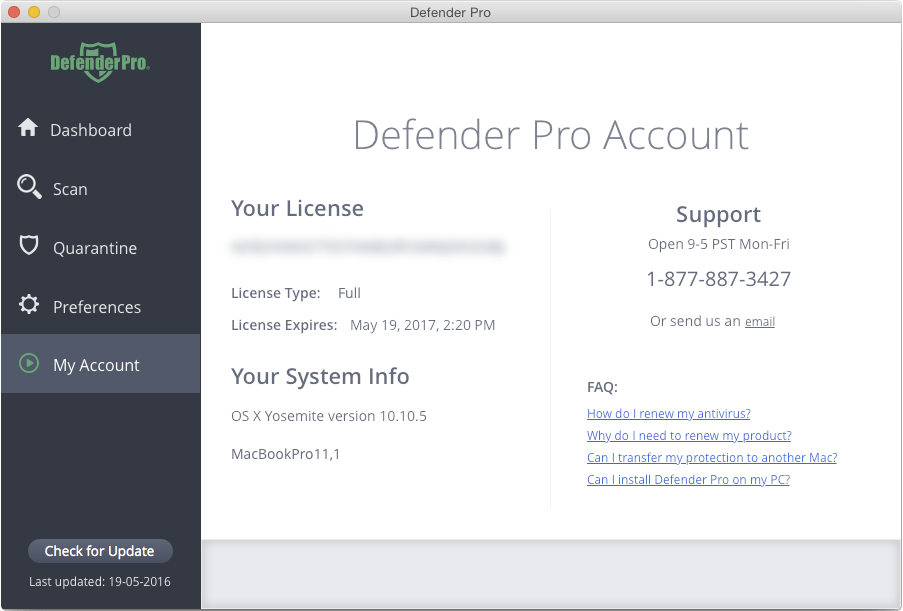The width and height of the screenshot is (903, 611).
Task: Close the Defender Pro window
Action: [14, 12]
